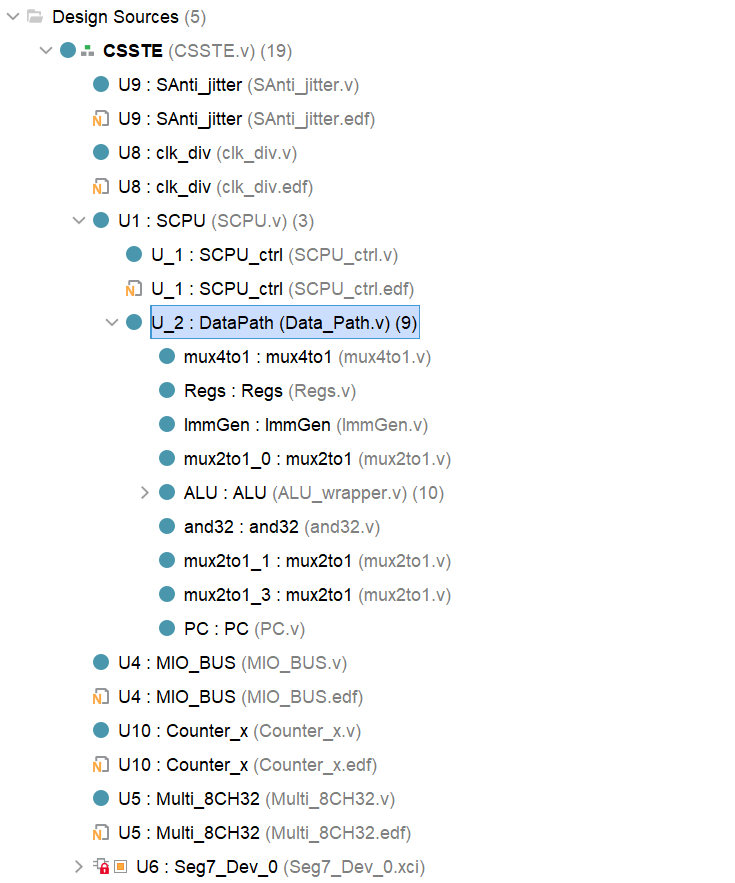
Task: Click the netlist icon for SAnti_jitter.edf
Action: (x=101, y=119)
